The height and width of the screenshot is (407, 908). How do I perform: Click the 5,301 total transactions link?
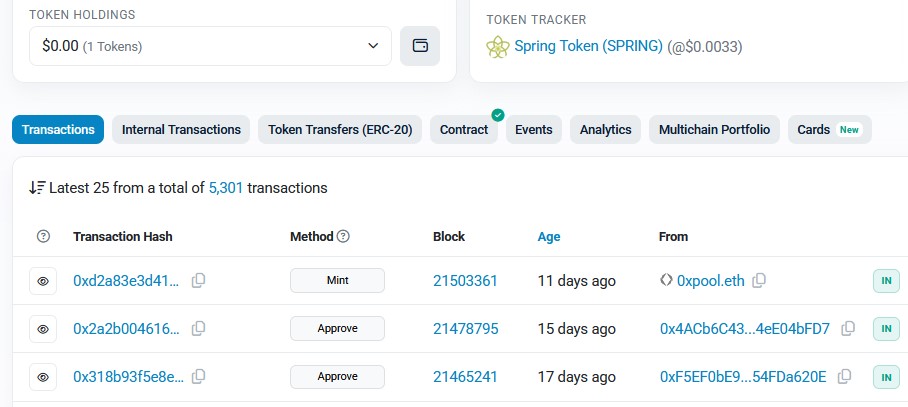pyautogui.click(x=226, y=187)
